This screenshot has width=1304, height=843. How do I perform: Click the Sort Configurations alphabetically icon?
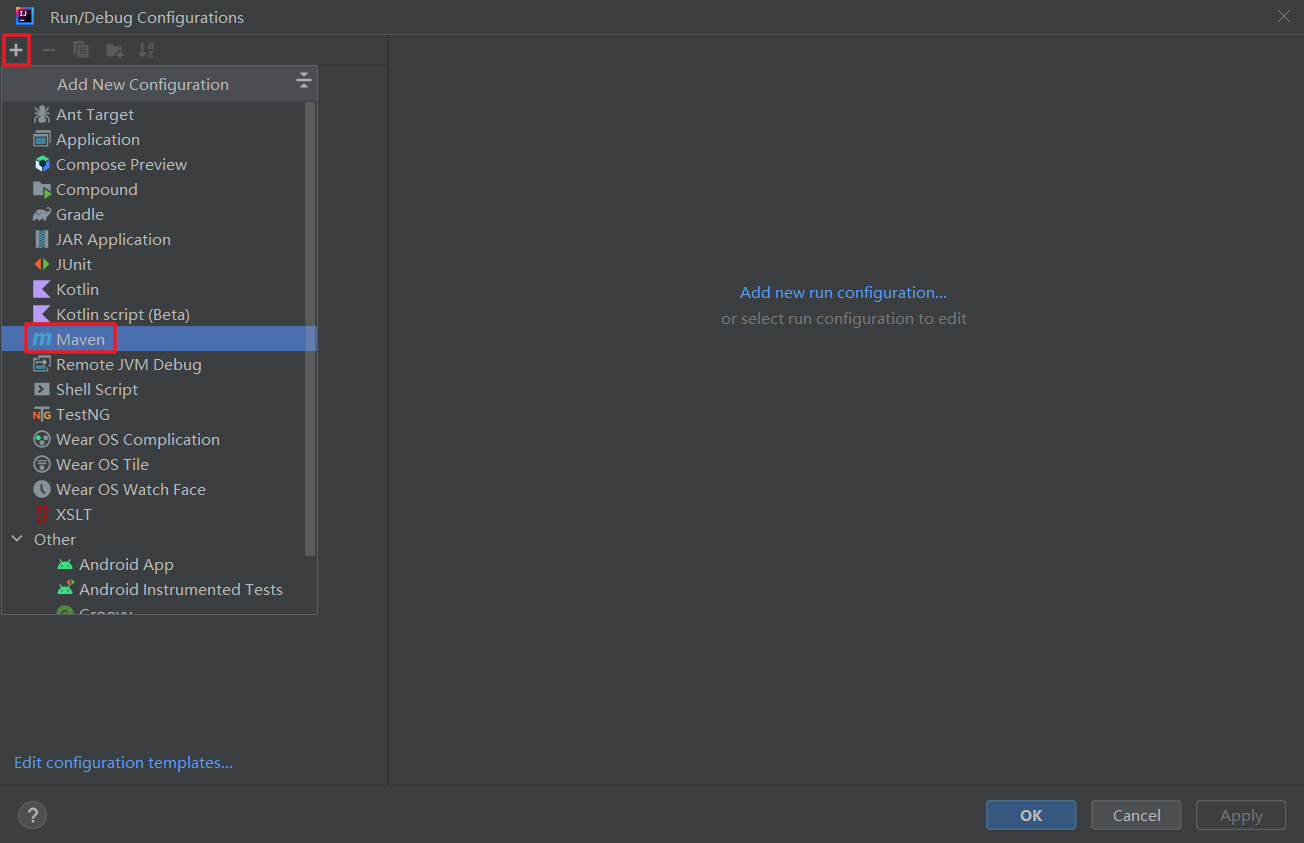pos(146,50)
